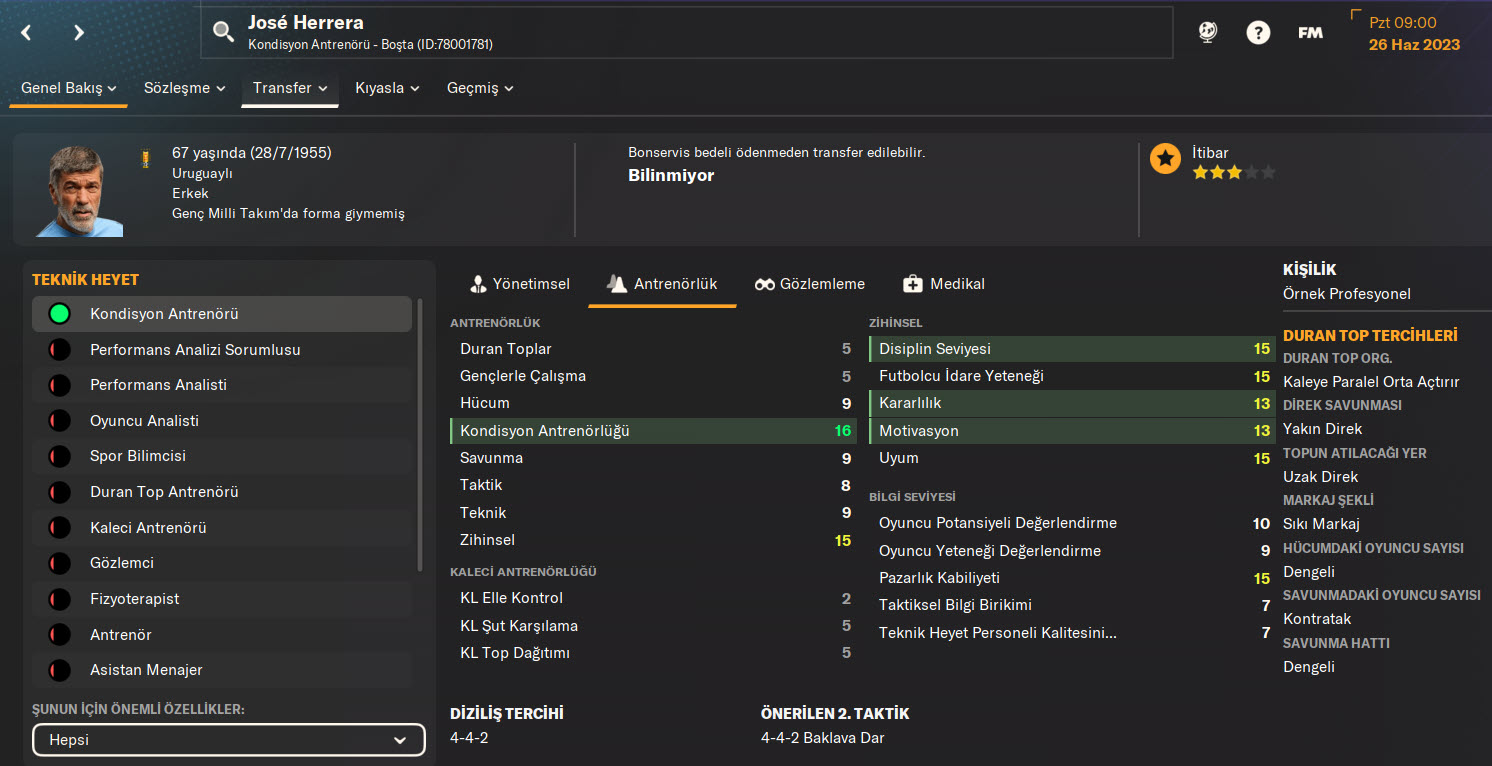Open the help question mark icon
The height and width of the screenshot is (766, 1492).
coord(1257,32)
